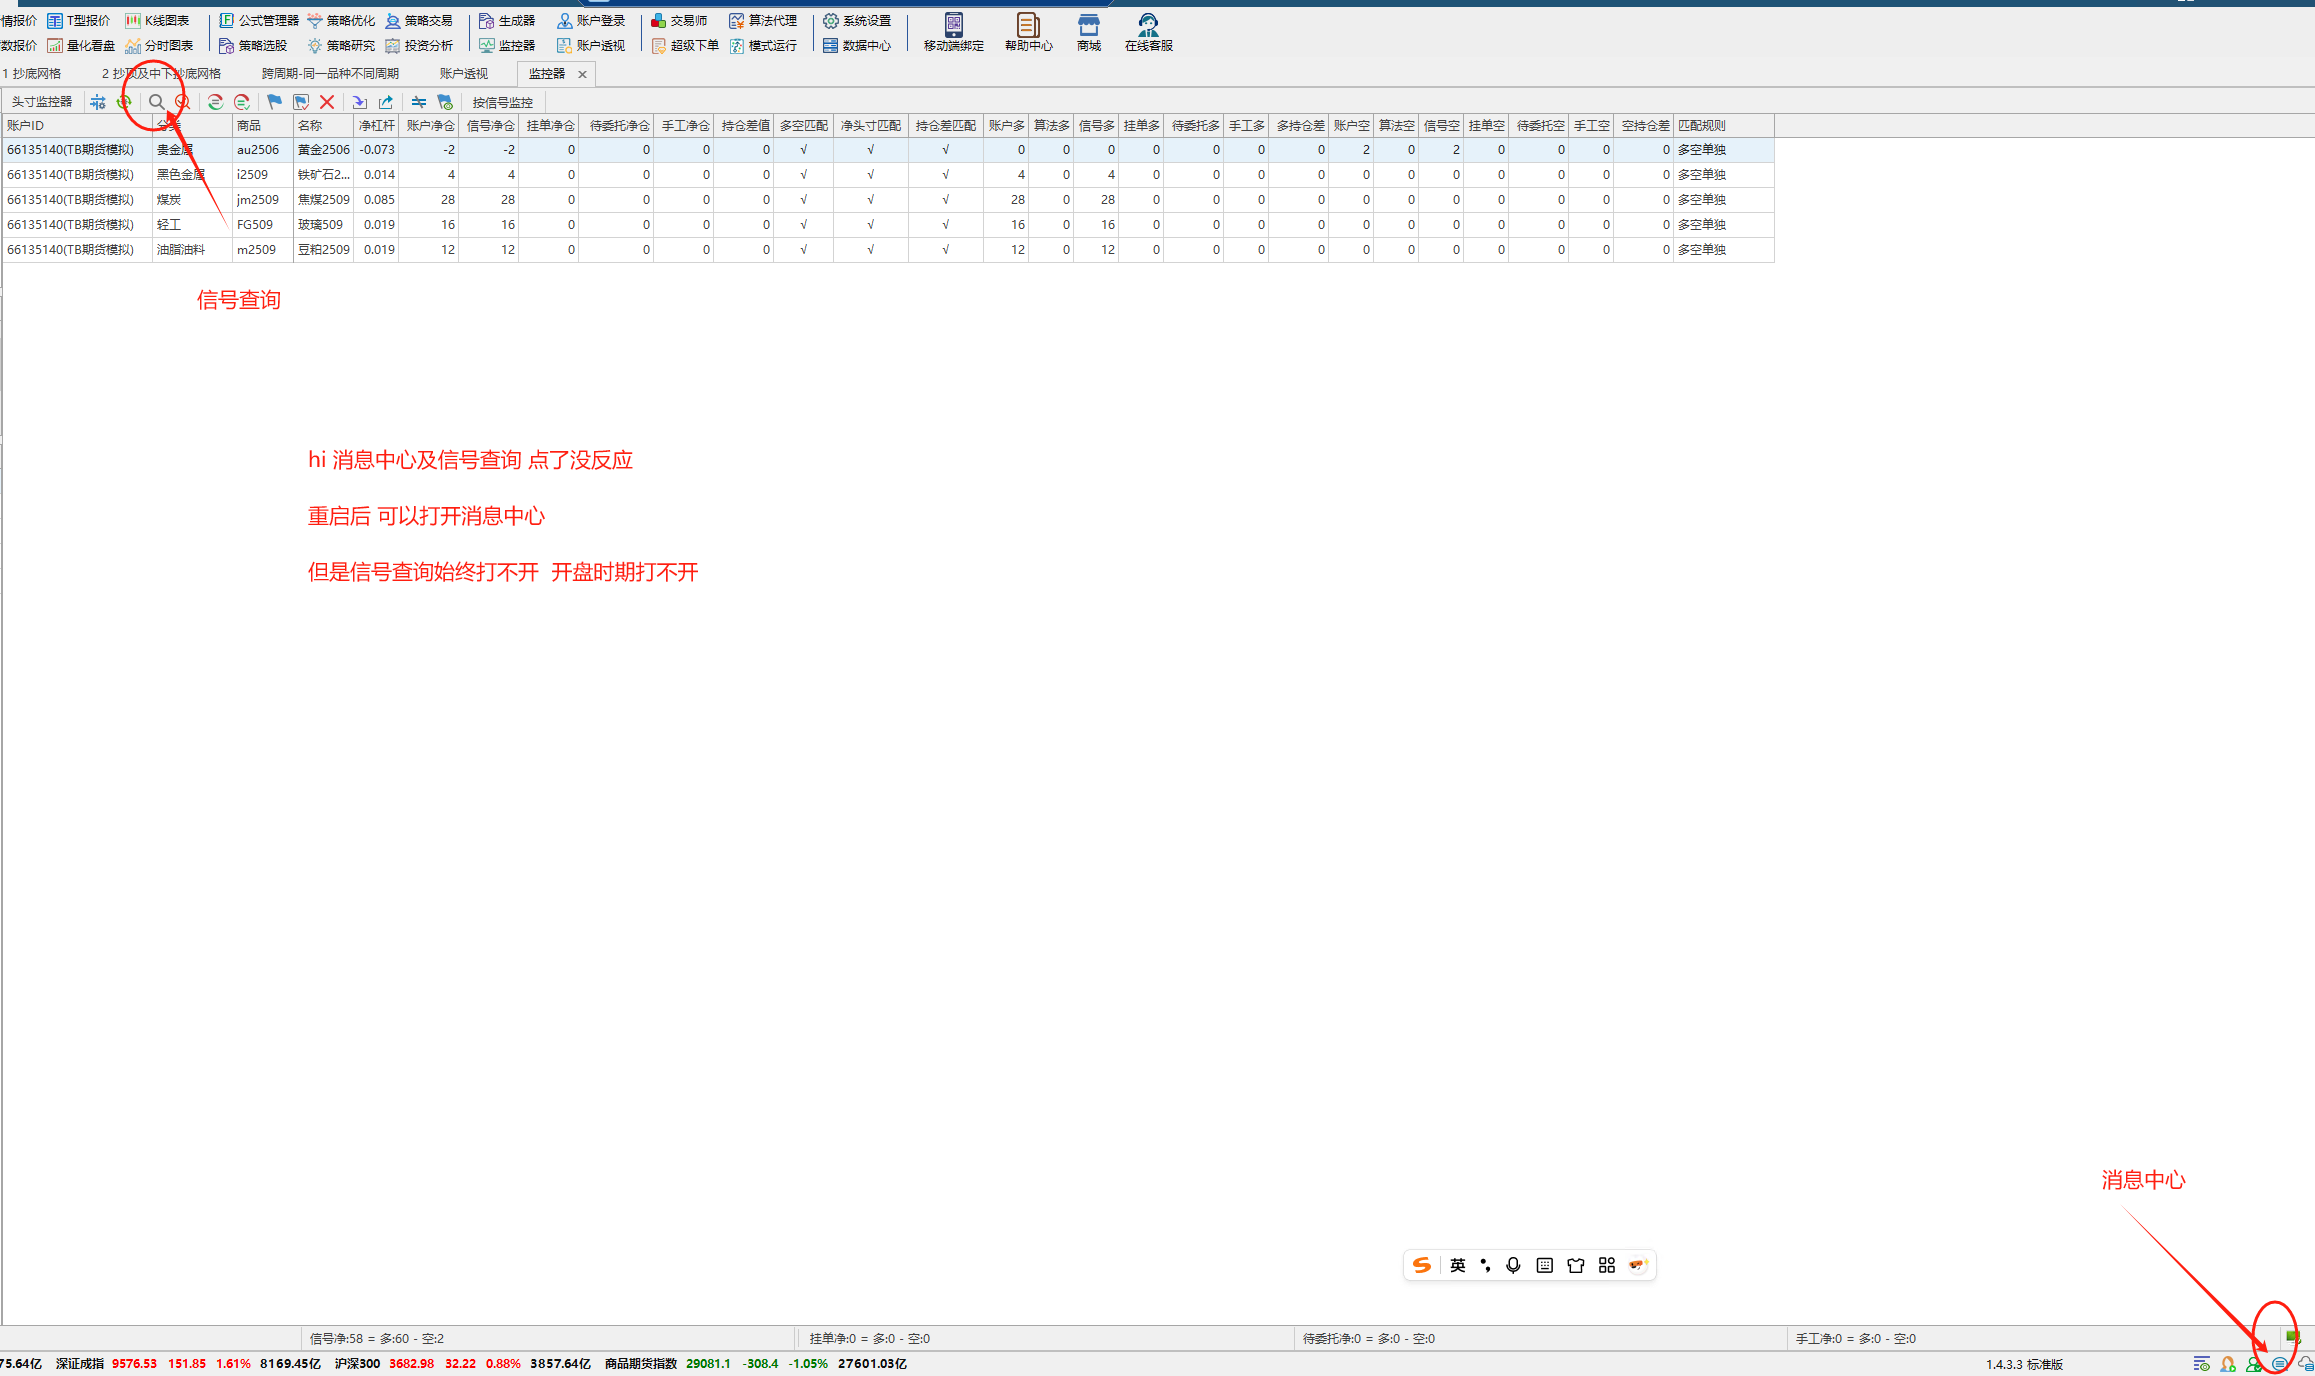Click the settings sliders icon beside 头寸监控器
2315x1376 pixels.
(97, 102)
